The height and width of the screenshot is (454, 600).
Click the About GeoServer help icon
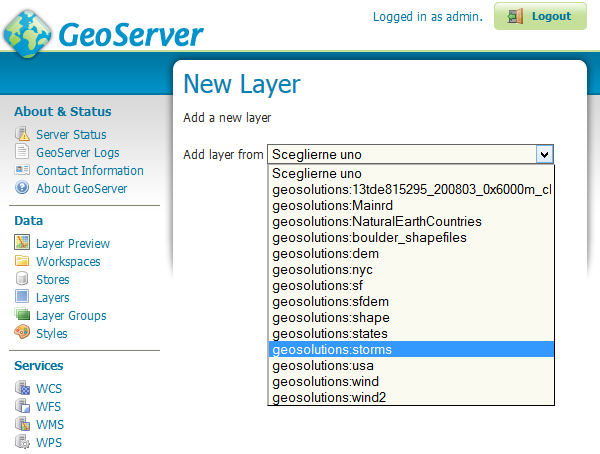(x=22, y=187)
